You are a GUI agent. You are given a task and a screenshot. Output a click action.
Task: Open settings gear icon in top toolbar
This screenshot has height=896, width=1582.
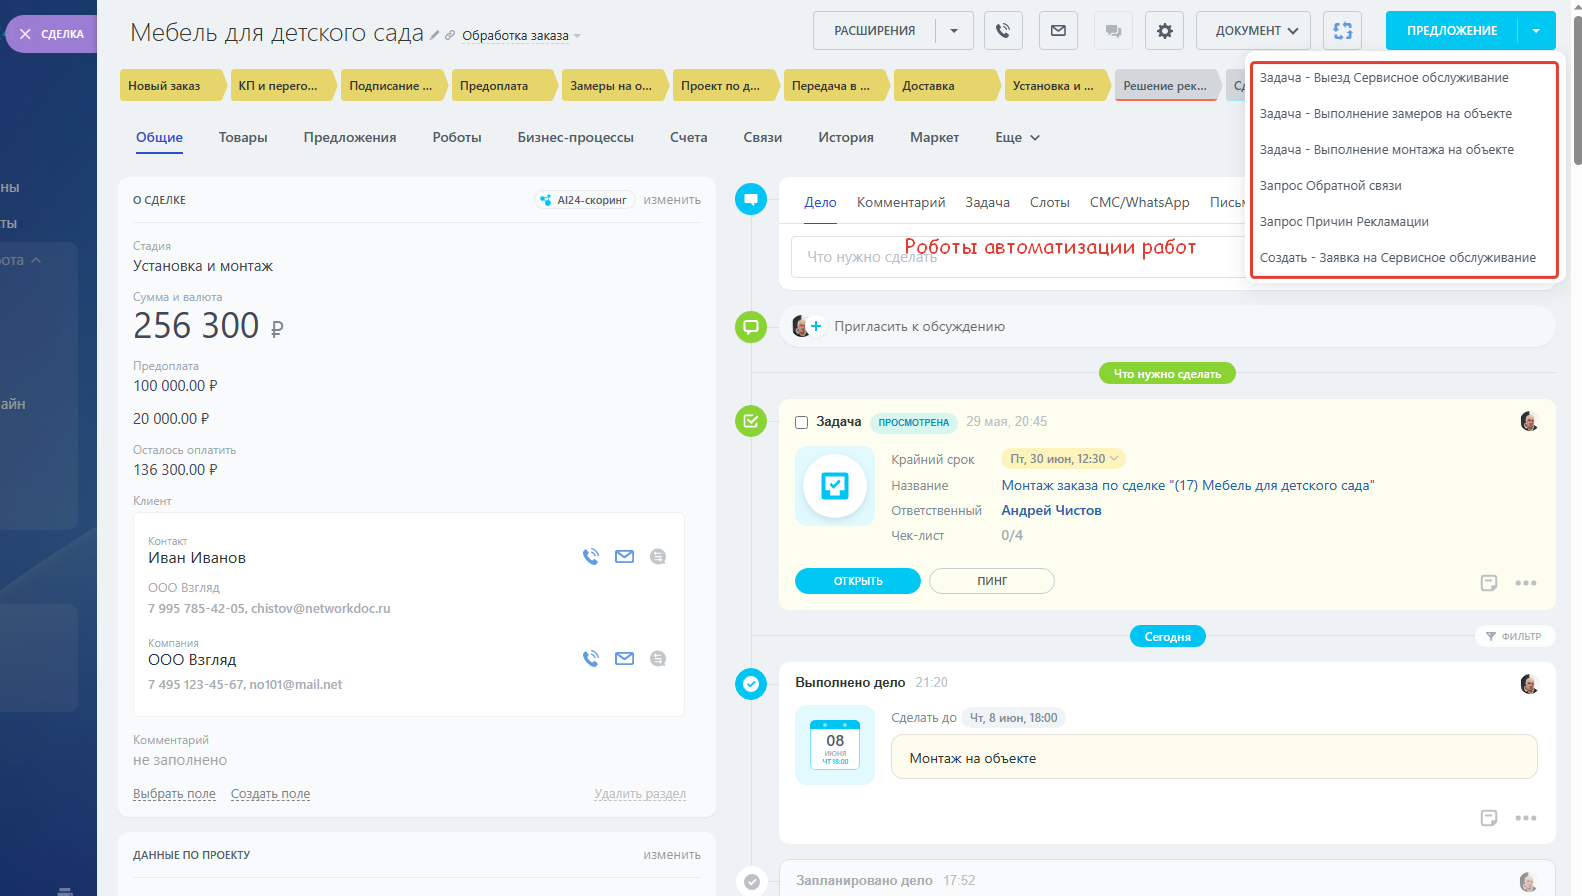tap(1164, 31)
